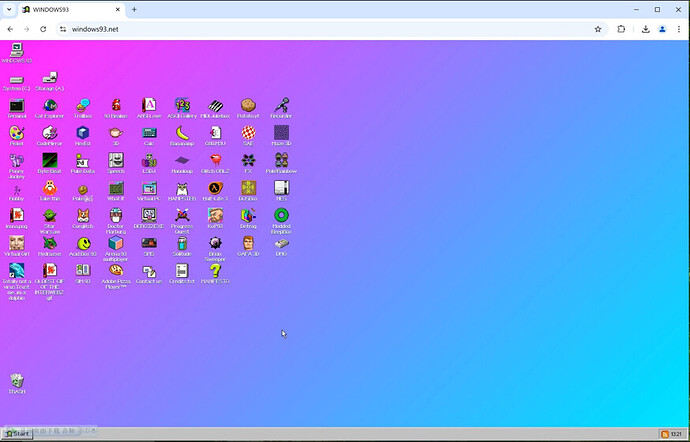Viewport: 690px width, 442px height.
Task: Open the Adobe Pizza Player icon
Action: [116, 271]
